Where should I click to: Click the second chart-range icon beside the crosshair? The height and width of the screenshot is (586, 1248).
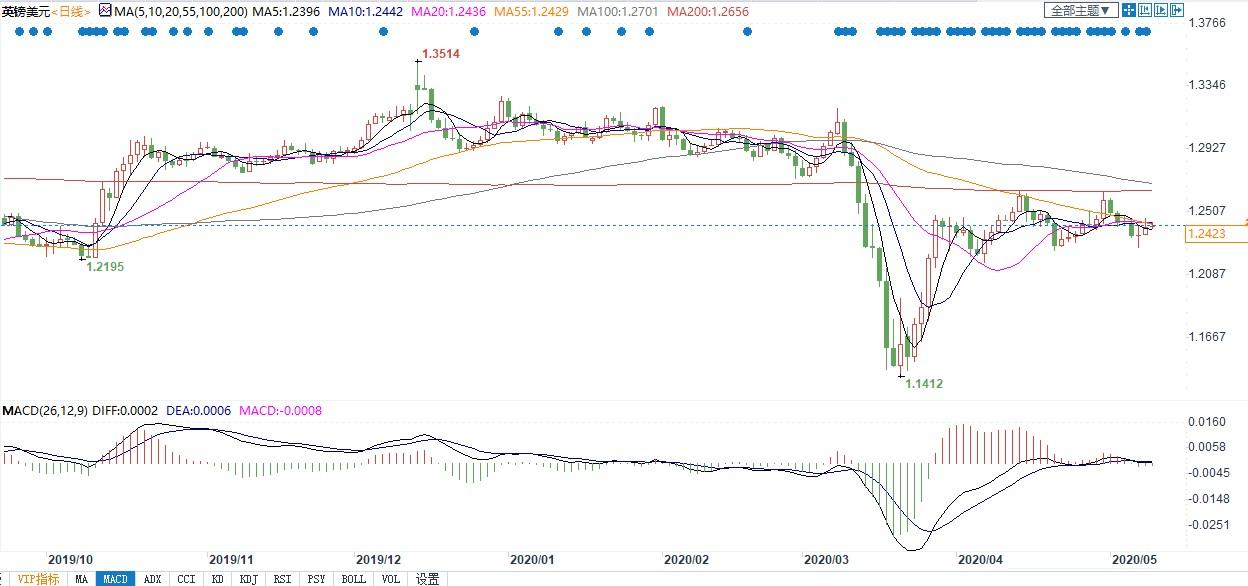pyautogui.click(x=1145, y=10)
